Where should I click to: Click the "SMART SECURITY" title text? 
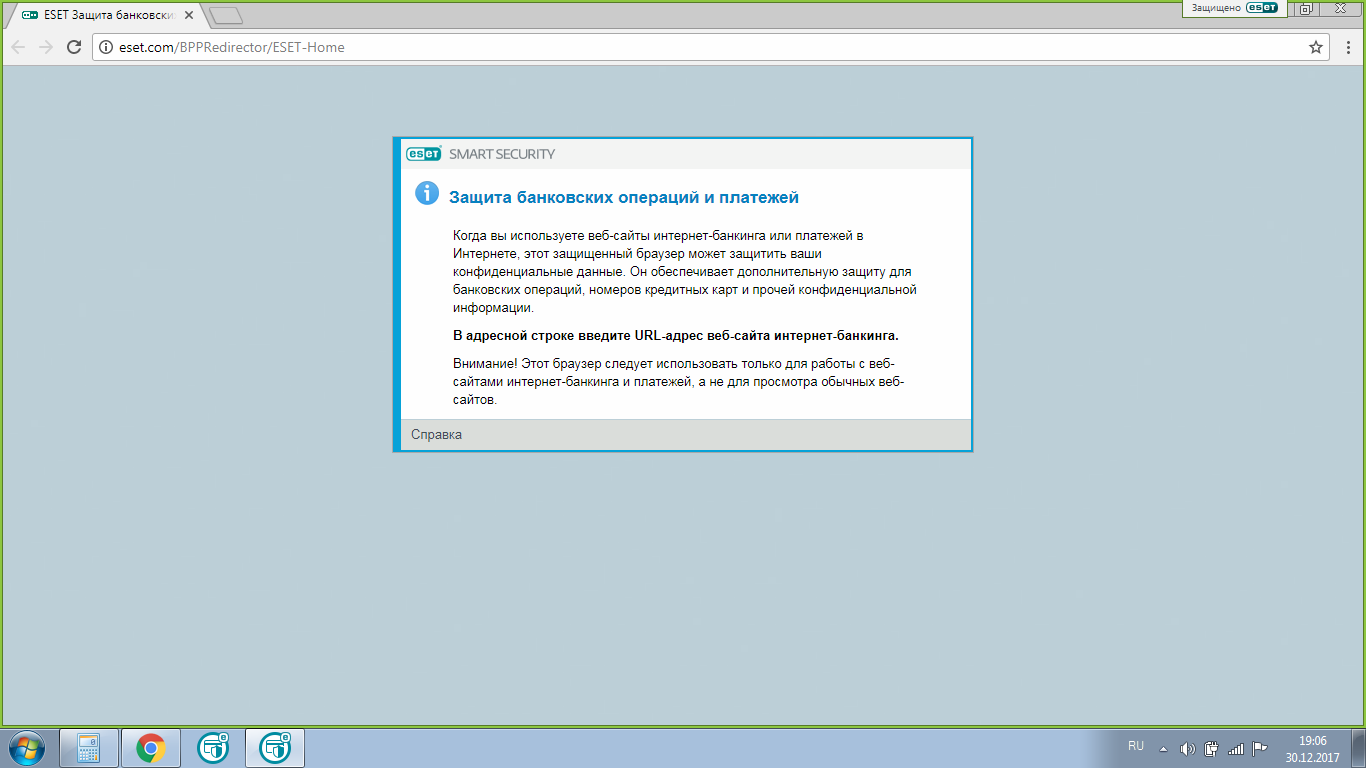click(502, 154)
